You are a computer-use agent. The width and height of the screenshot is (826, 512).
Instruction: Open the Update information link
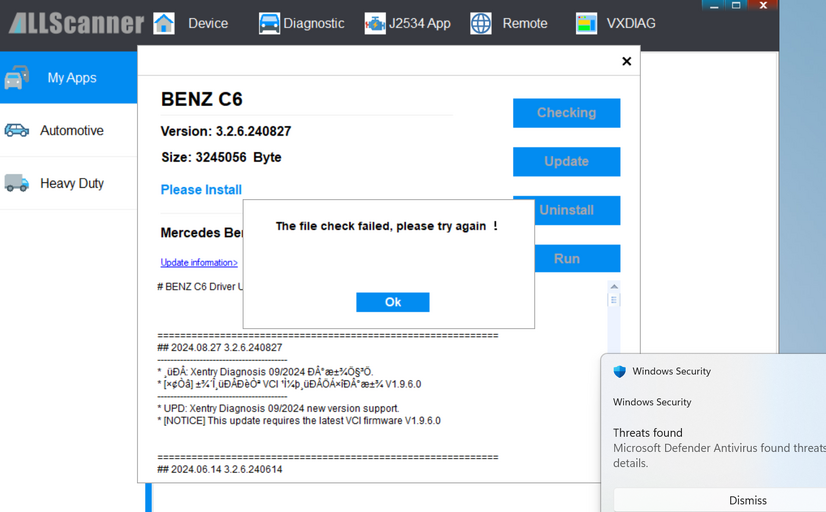point(199,262)
